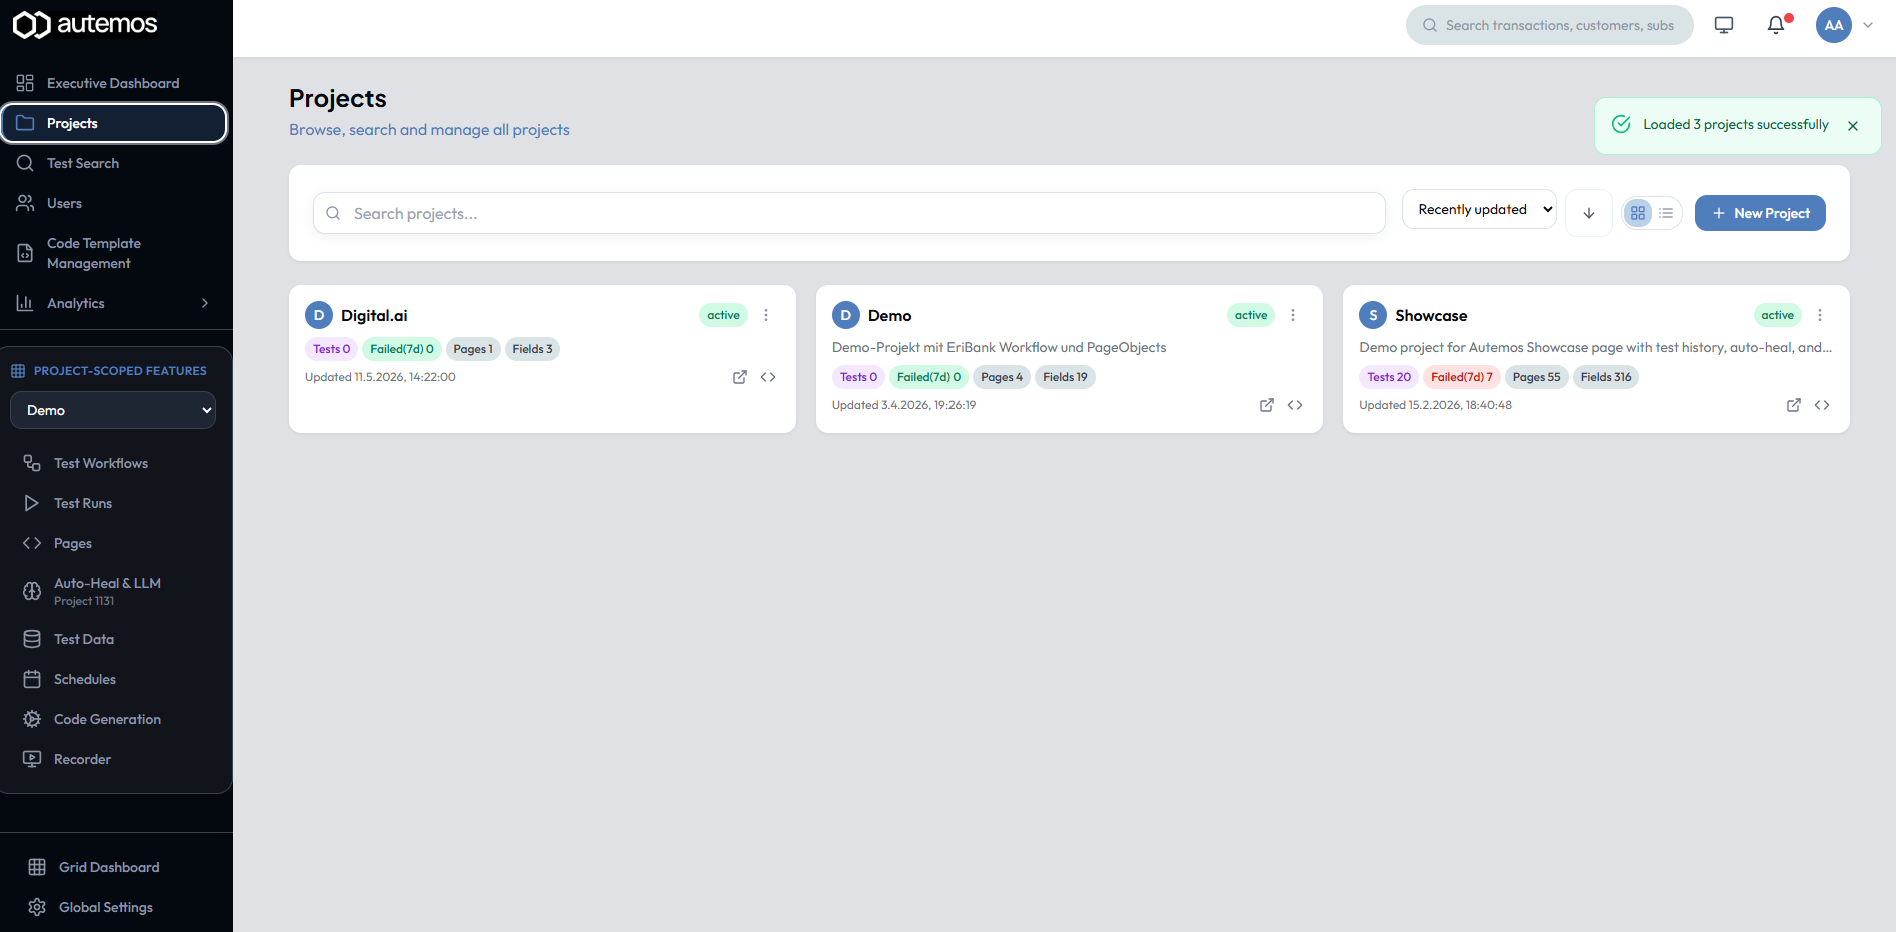The image size is (1896, 932).
Task: Click the Digital.ai D avatar icon
Action: 319,315
